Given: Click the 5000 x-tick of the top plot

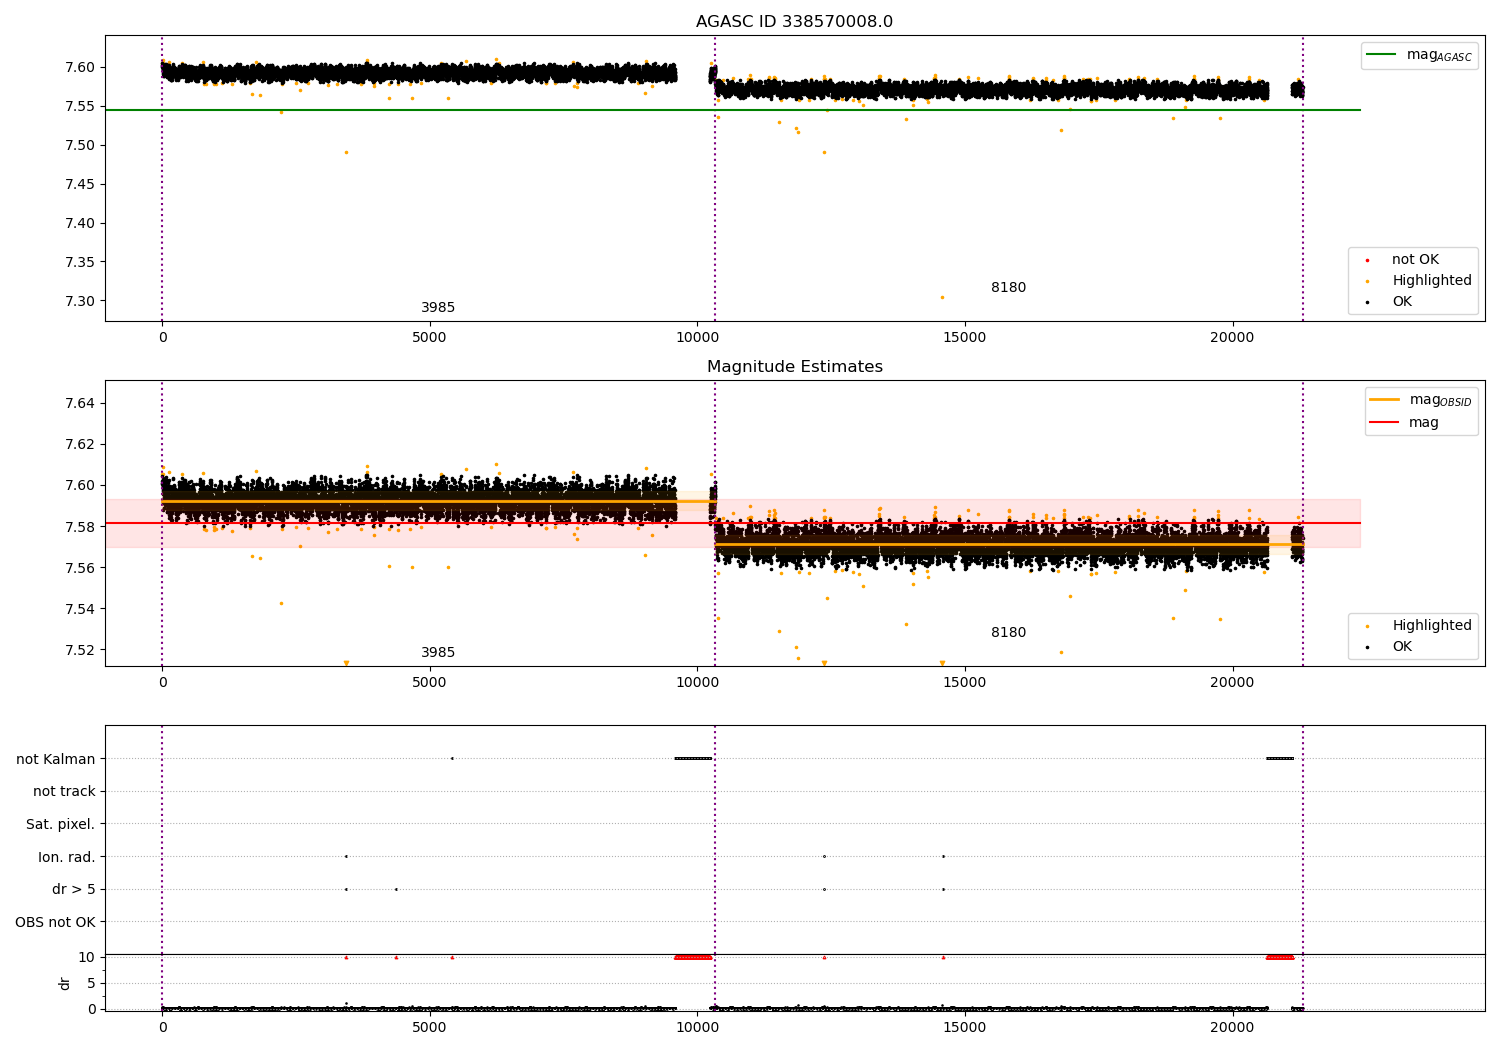Looking at the screenshot, I should click(x=429, y=338).
